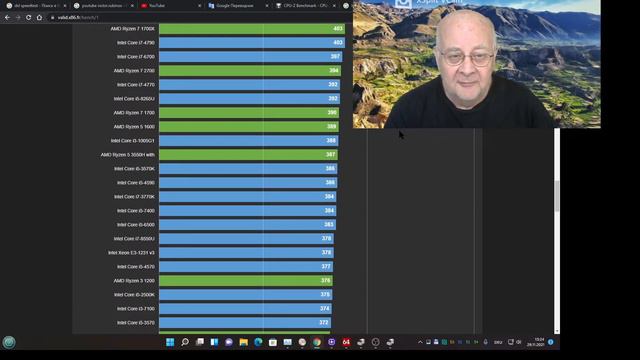This screenshot has width=640, height=360.
Task: Select the Intel Xeon E3-1231 v3 label
Action: click(x=131, y=253)
